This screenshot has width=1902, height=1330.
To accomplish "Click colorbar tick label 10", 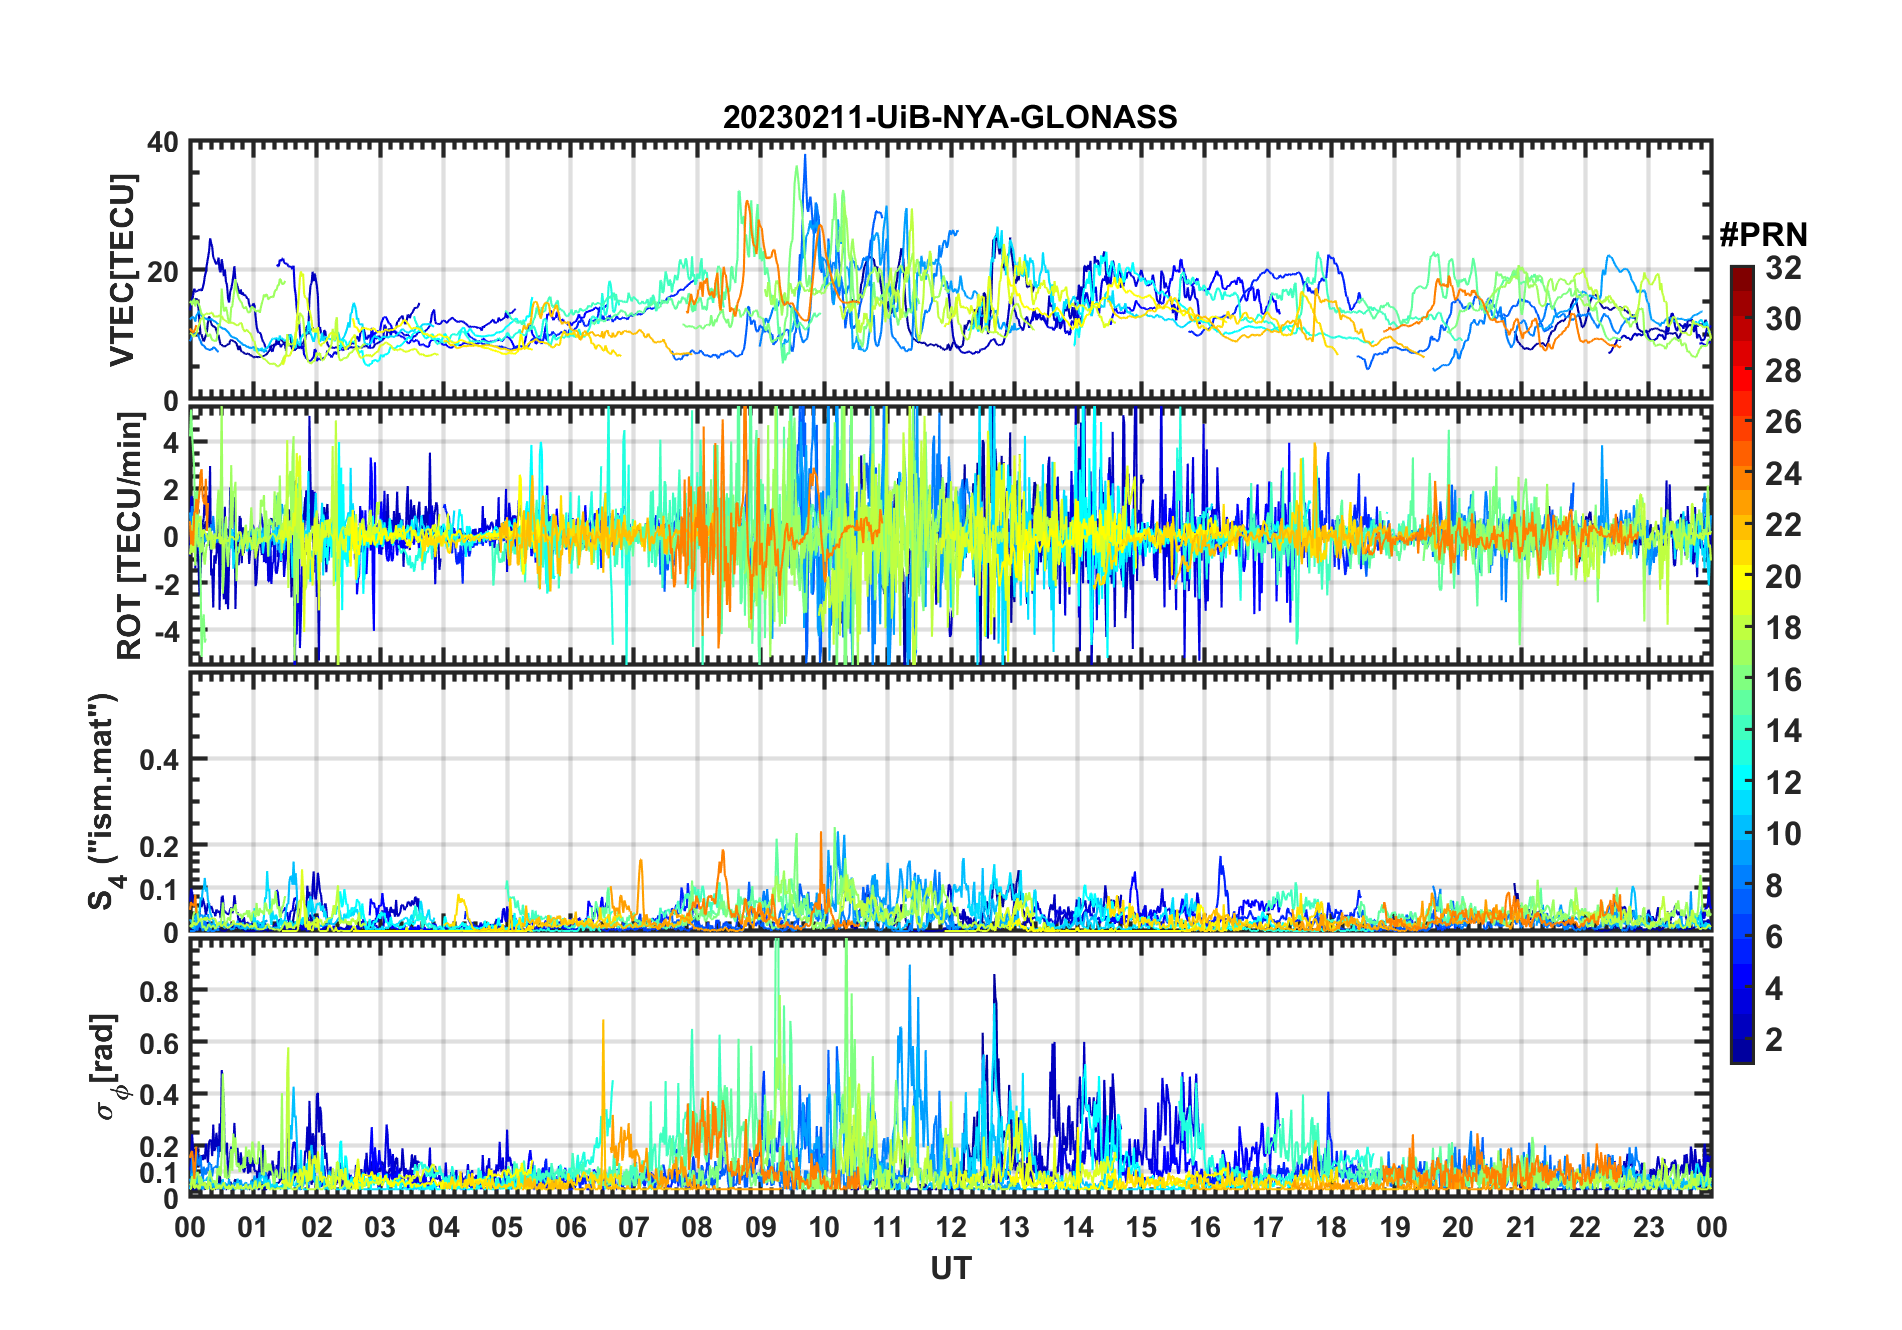I will (x=1783, y=834).
